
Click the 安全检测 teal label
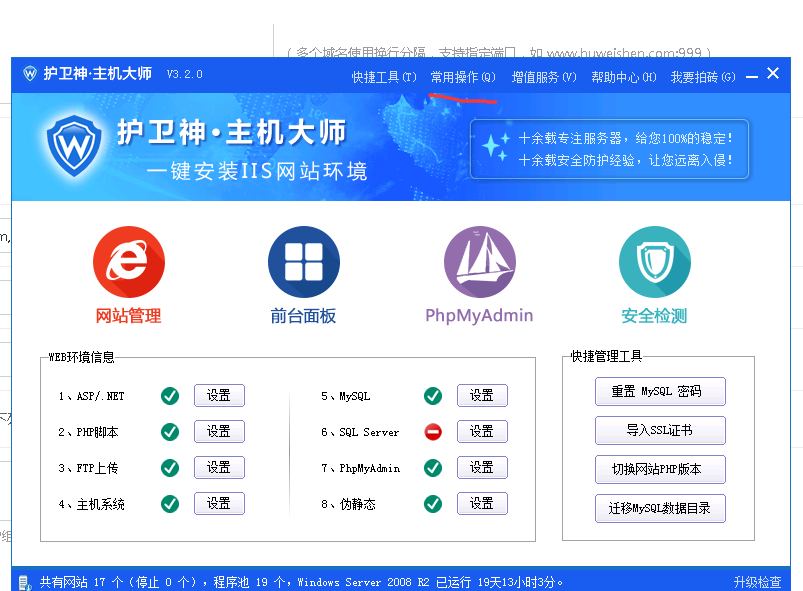[654, 316]
